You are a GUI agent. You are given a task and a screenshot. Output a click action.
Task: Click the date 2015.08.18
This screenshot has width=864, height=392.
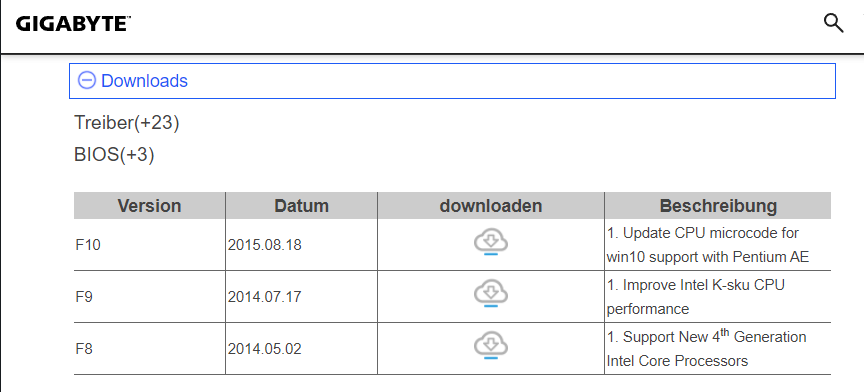click(x=265, y=245)
